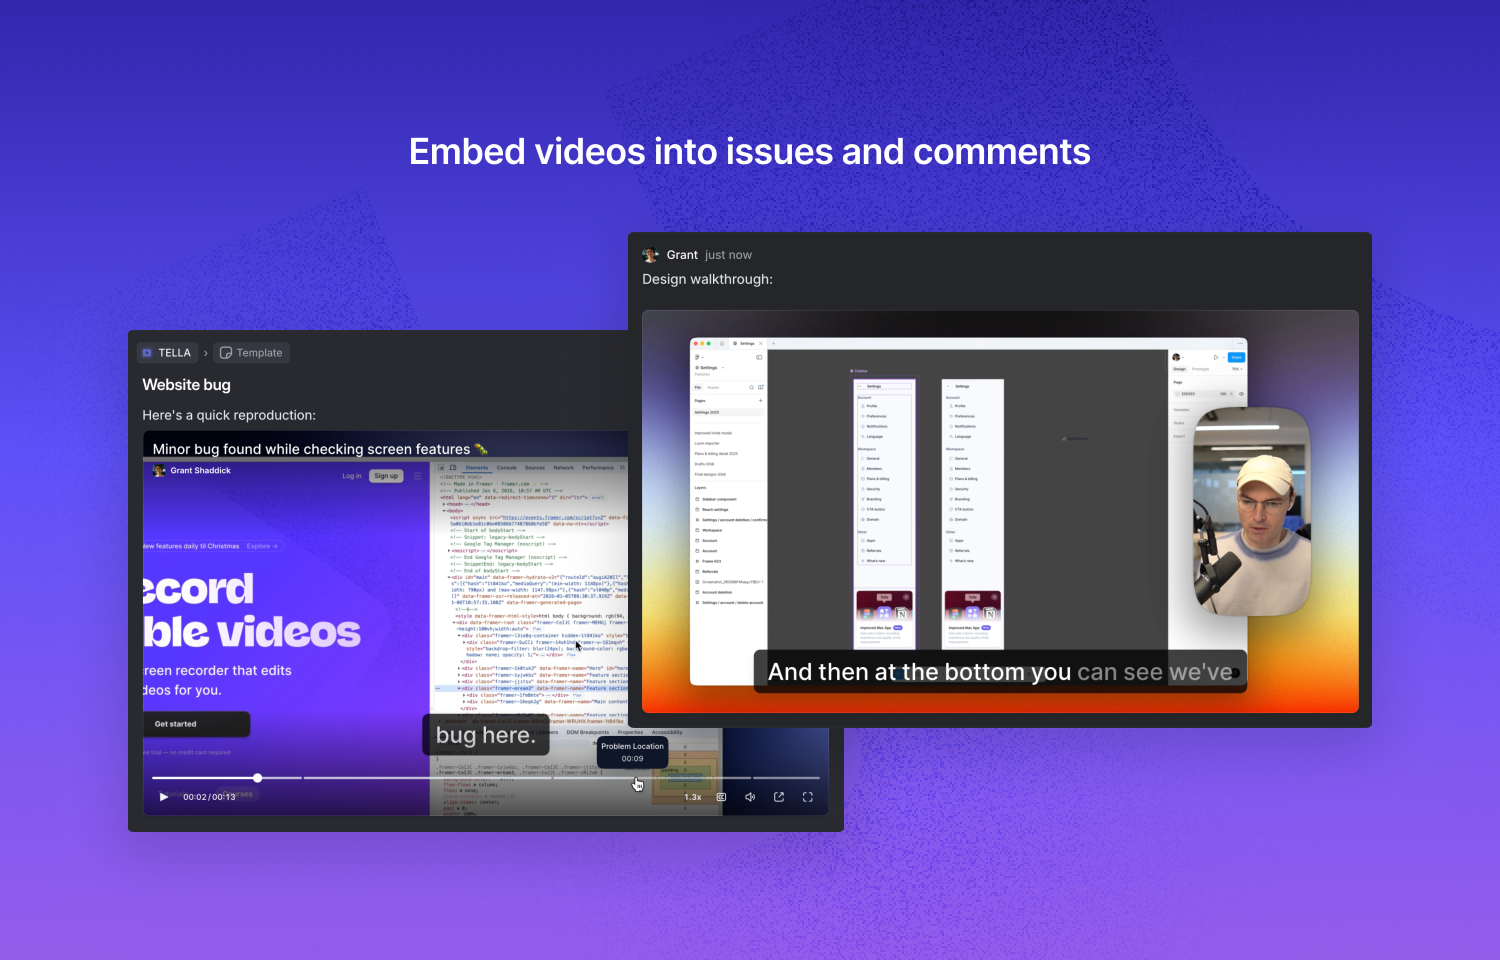Play the Website bug video
This screenshot has height=960, width=1500.
[x=164, y=797]
